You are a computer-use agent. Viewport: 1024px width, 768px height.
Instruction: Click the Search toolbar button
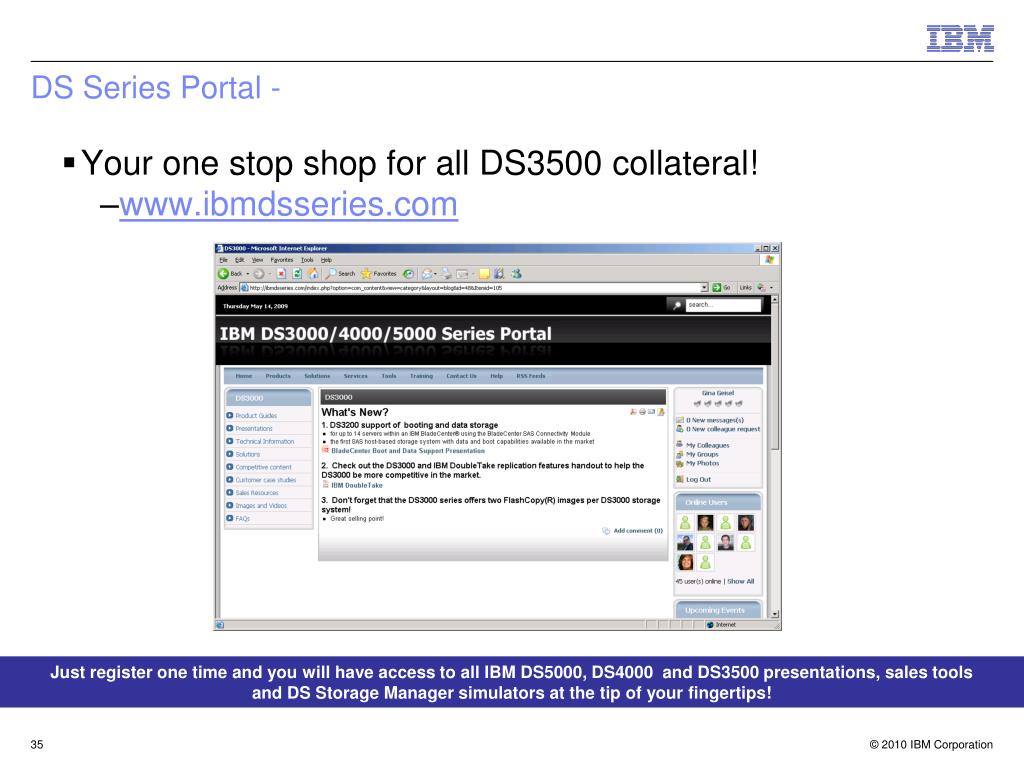click(341, 274)
